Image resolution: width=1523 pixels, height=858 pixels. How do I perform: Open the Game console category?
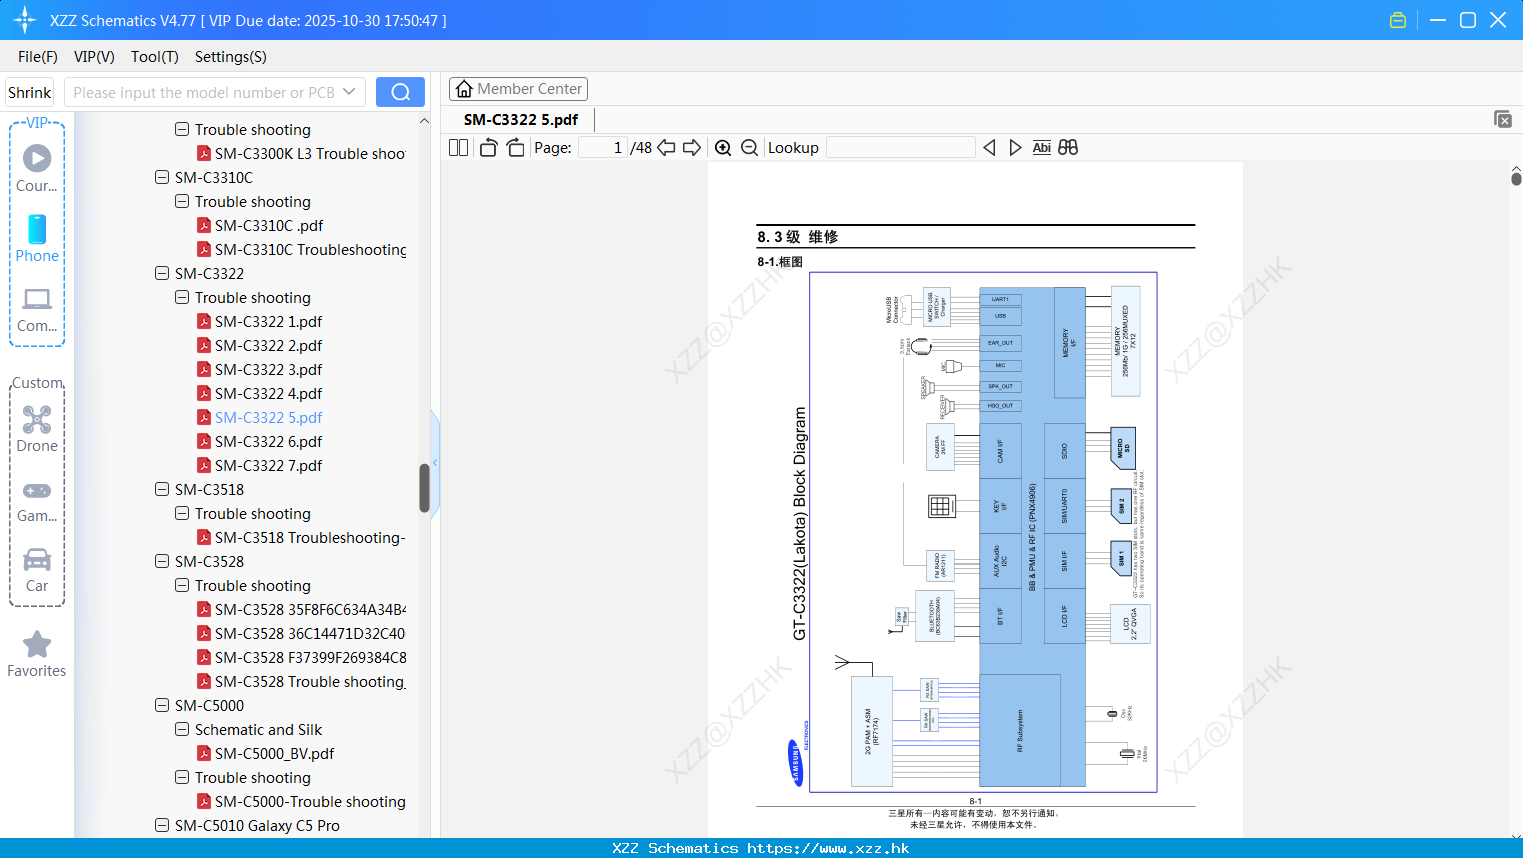(37, 502)
